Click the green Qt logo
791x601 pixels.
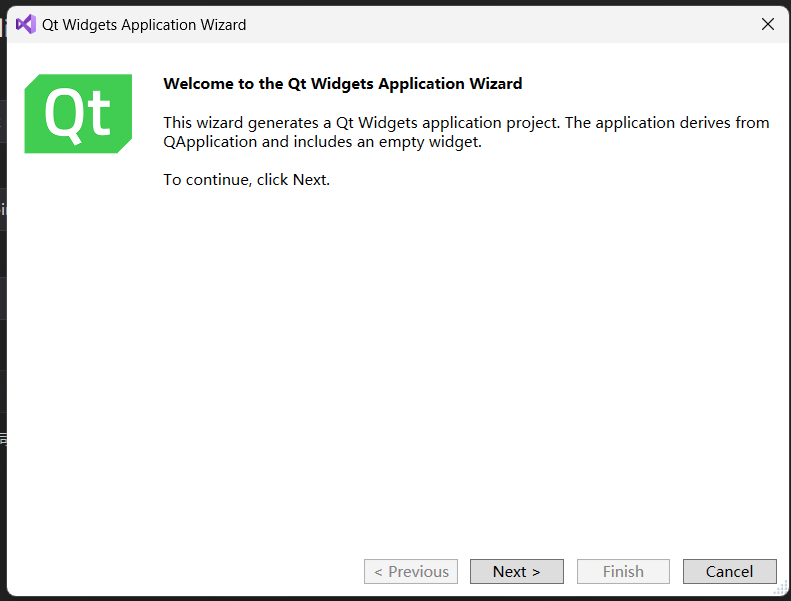point(78,114)
